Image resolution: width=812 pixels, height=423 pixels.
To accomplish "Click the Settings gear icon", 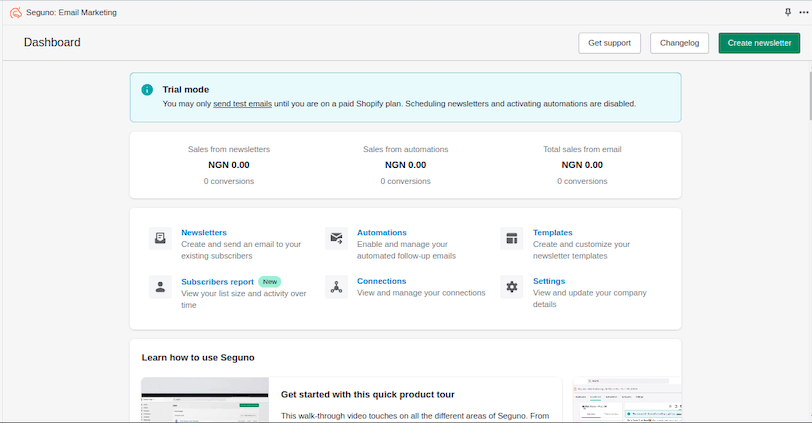I will click(512, 287).
